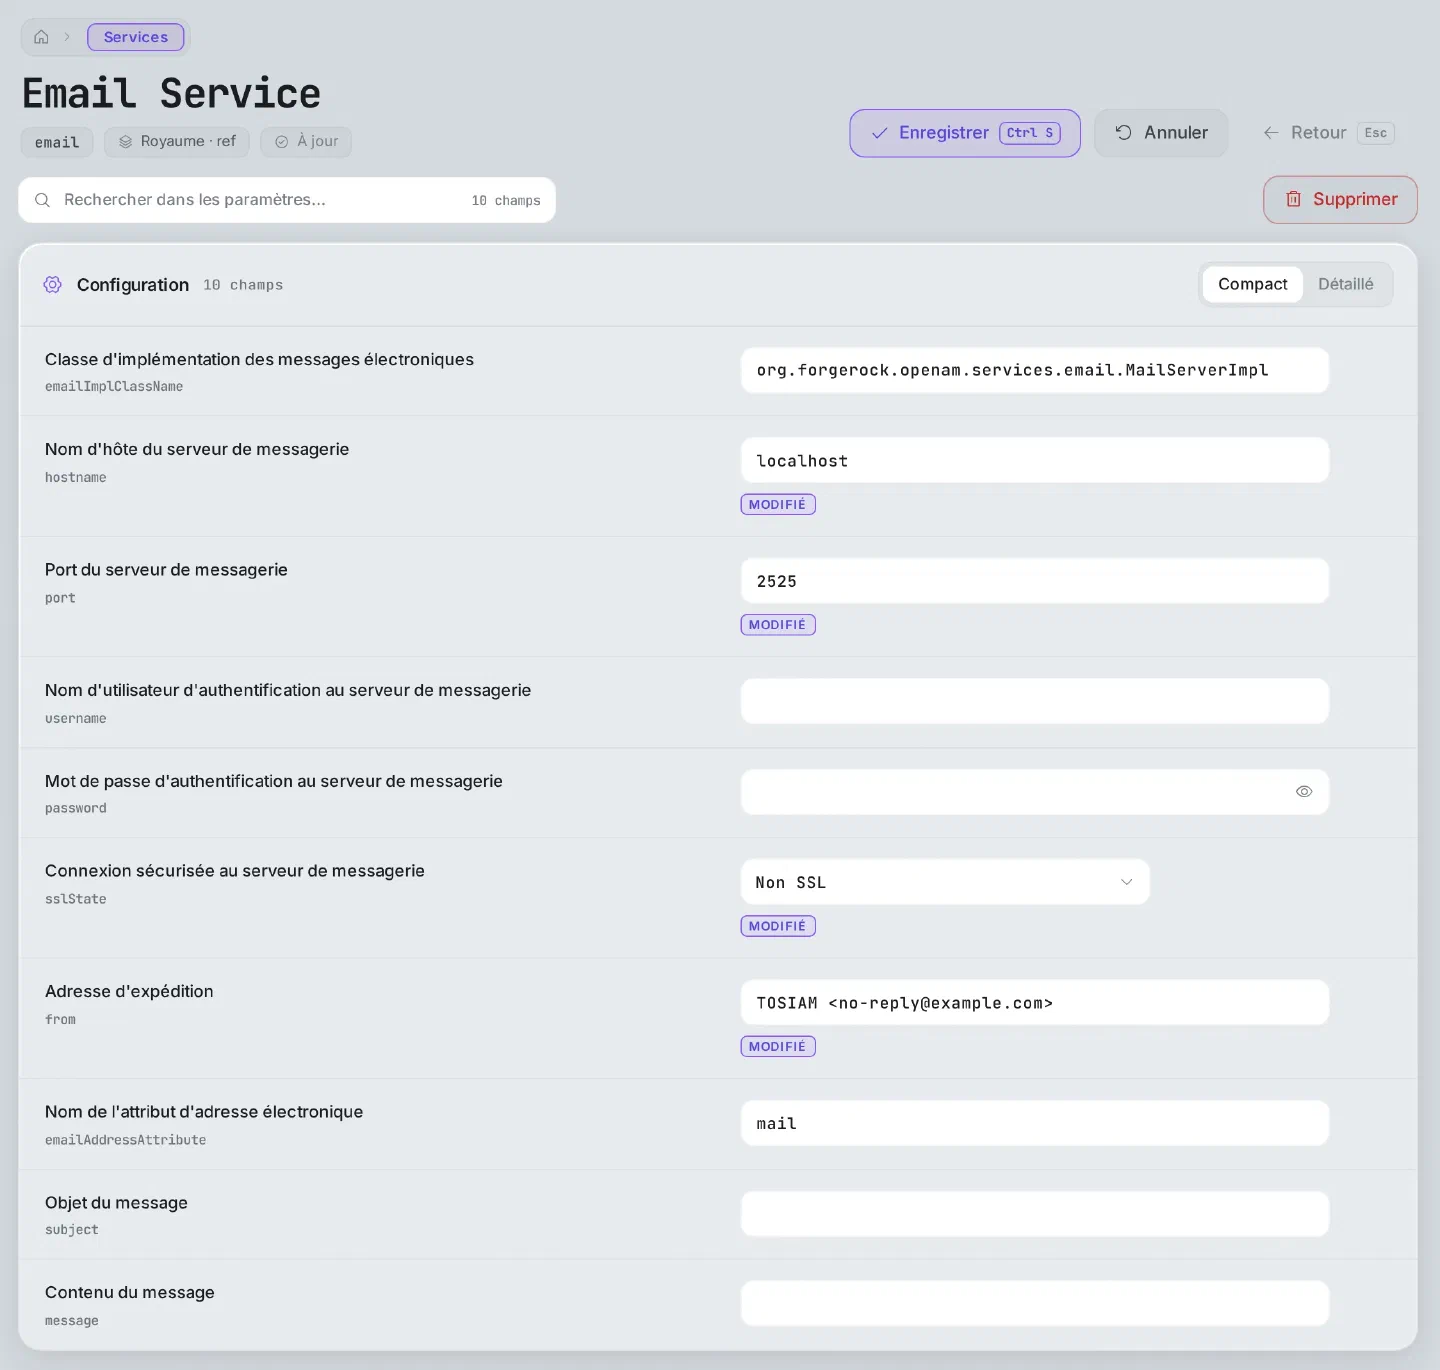Viewport: 1440px width, 1370px height.
Task: Click label 'Objet du message'
Action: click(x=116, y=1202)
